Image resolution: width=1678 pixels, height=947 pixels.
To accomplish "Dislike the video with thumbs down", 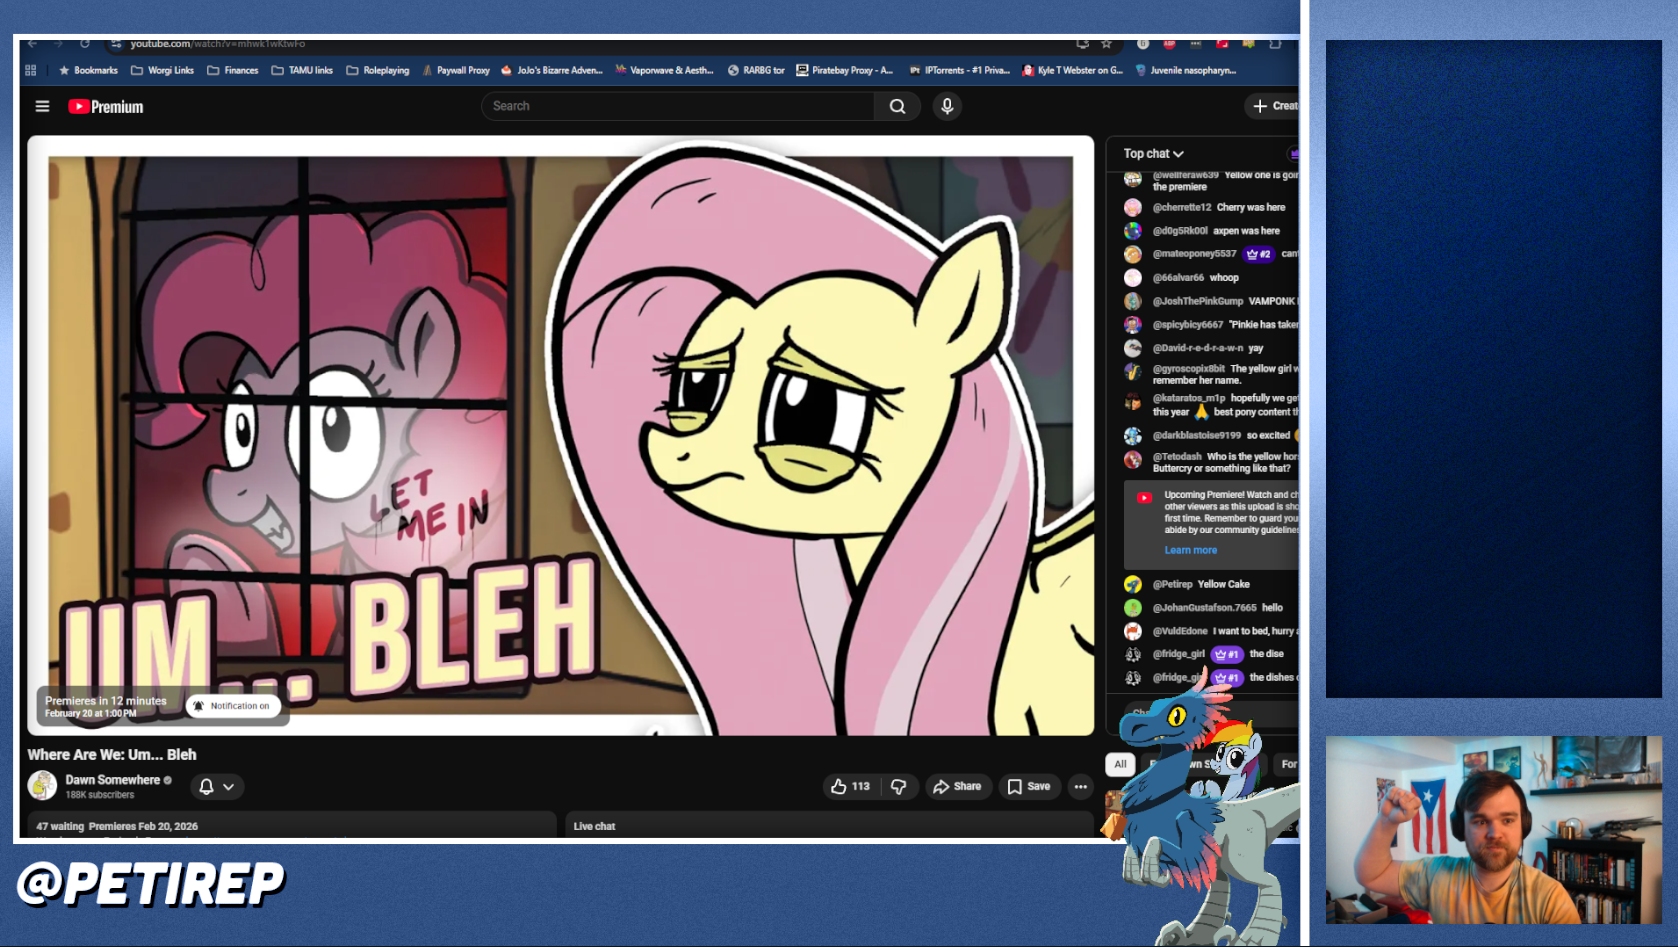I will [x=898, y=787].
